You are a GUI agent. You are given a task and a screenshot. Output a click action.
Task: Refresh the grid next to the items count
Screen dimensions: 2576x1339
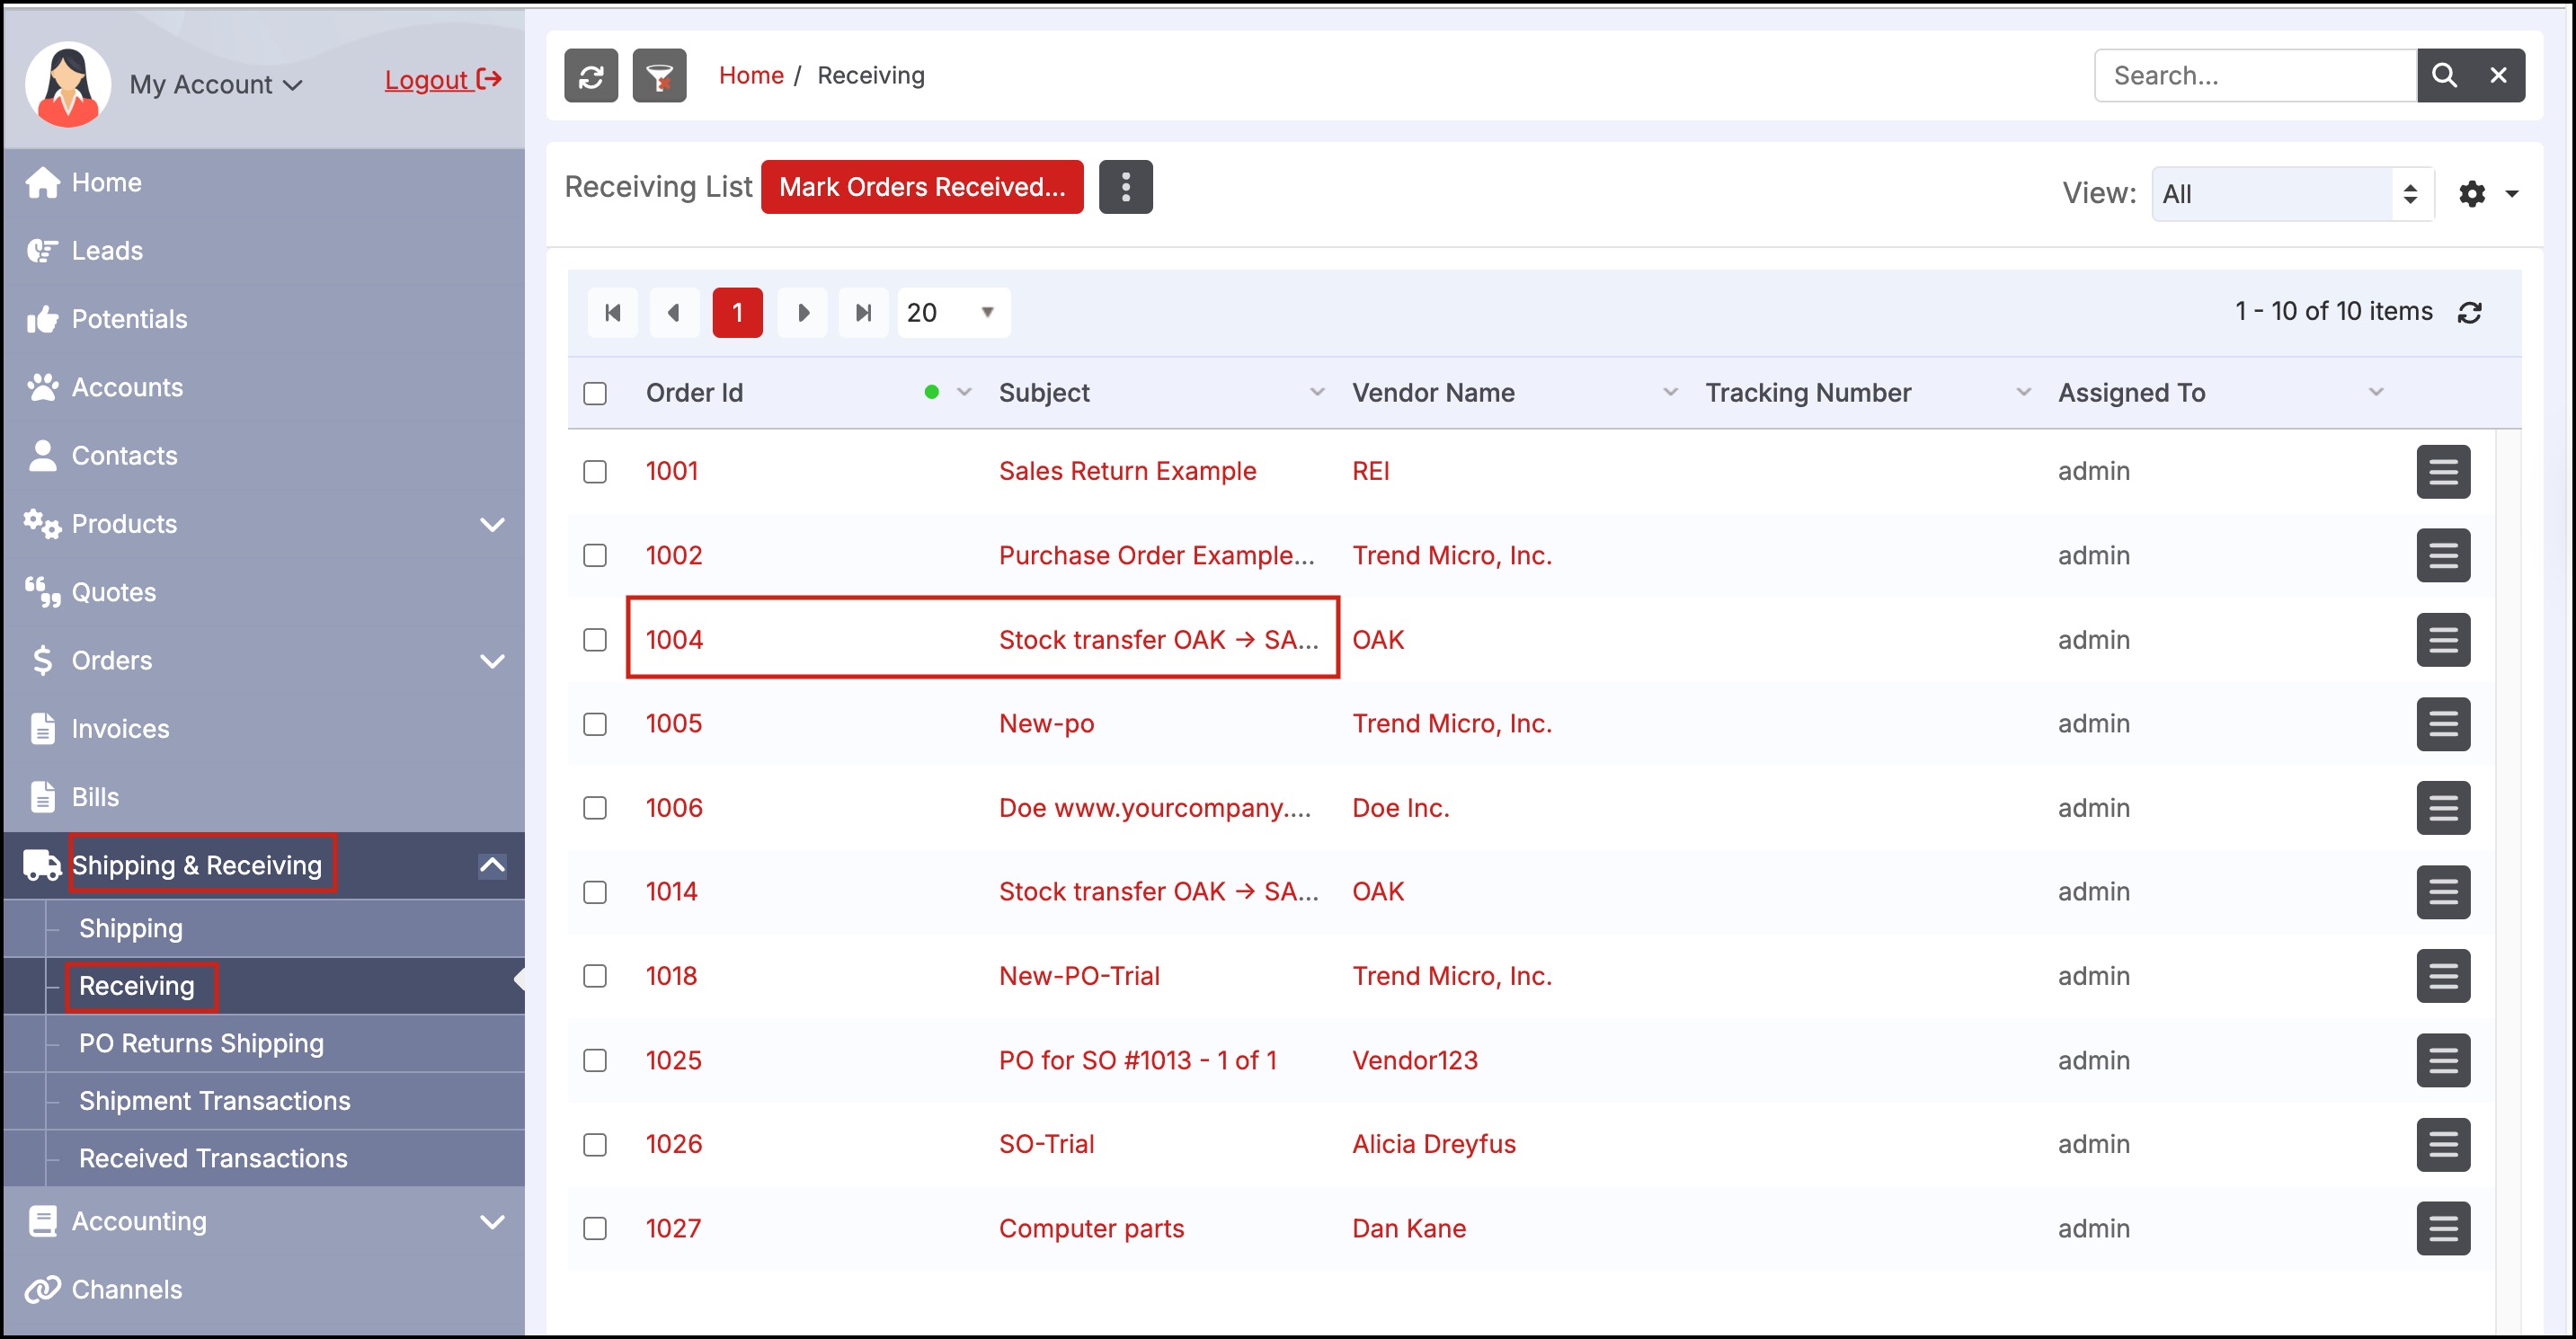coord(2469,313)
